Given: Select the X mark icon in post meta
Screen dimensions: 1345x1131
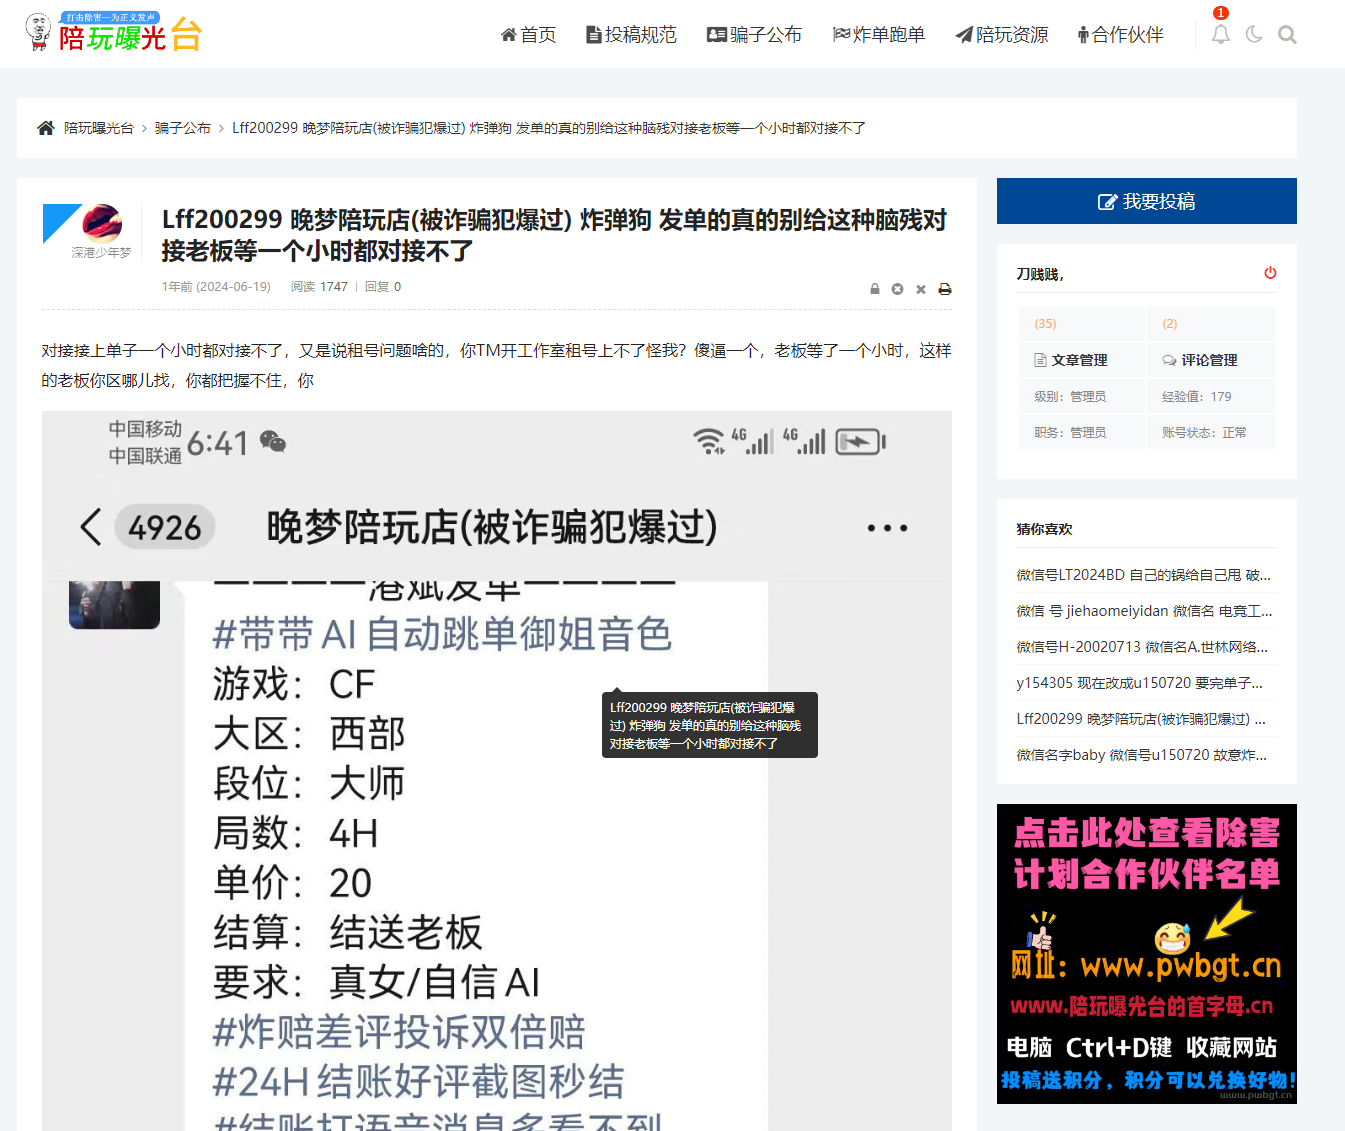Looking at the screenshot, I should [x=920, y=289].
